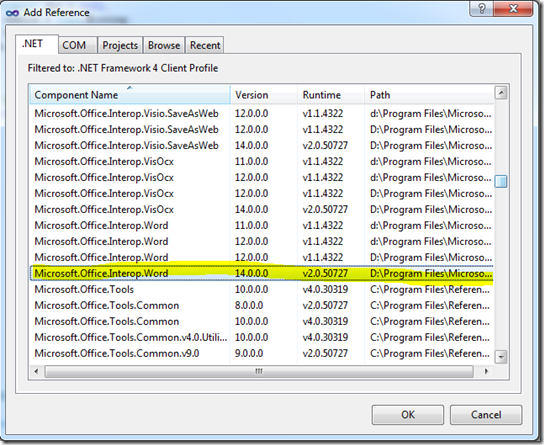Open the context help question mark button
This screenshot has width=544, height=445.
pyautogui.click(x=481, y=8)
